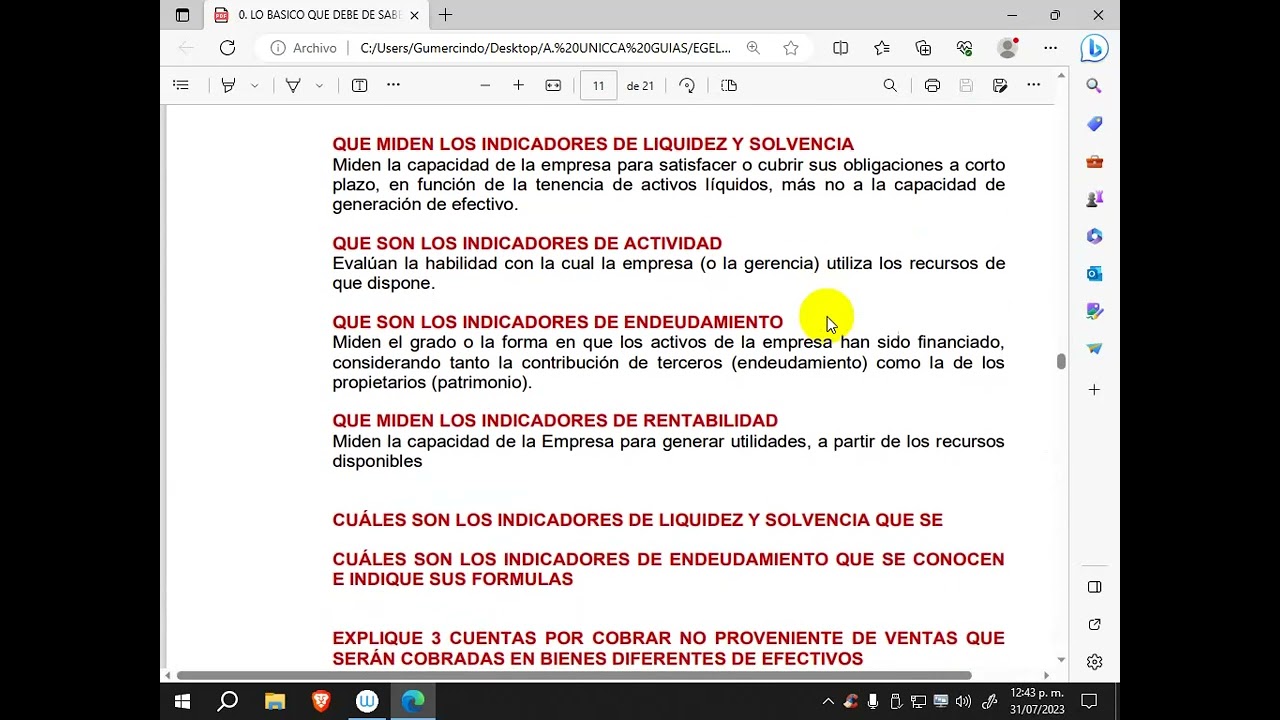Show hidden system tray icons
The height and width of the screenshot is (720, 1280).
click(x=828, y=702)
